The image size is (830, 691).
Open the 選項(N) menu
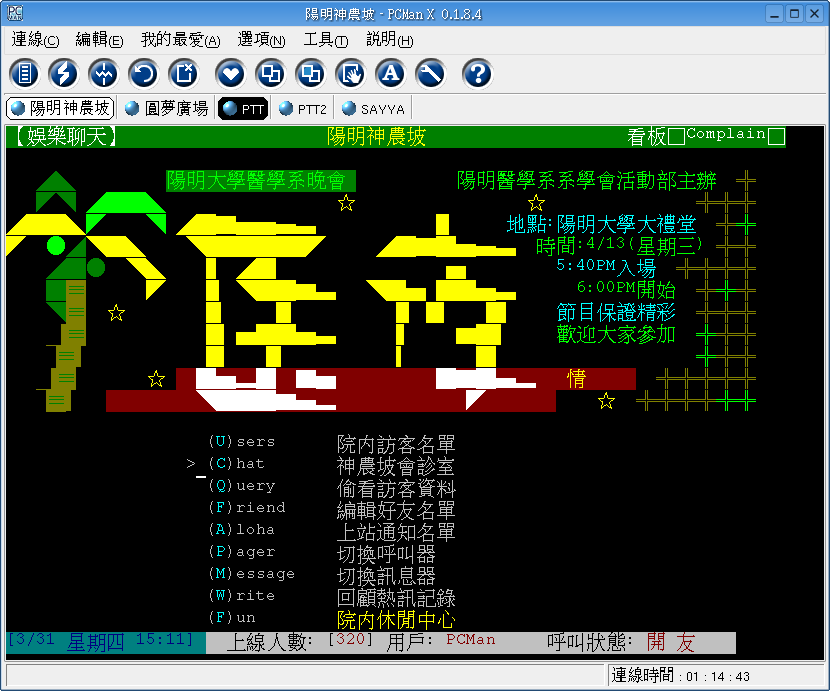(x=261, y=40)
